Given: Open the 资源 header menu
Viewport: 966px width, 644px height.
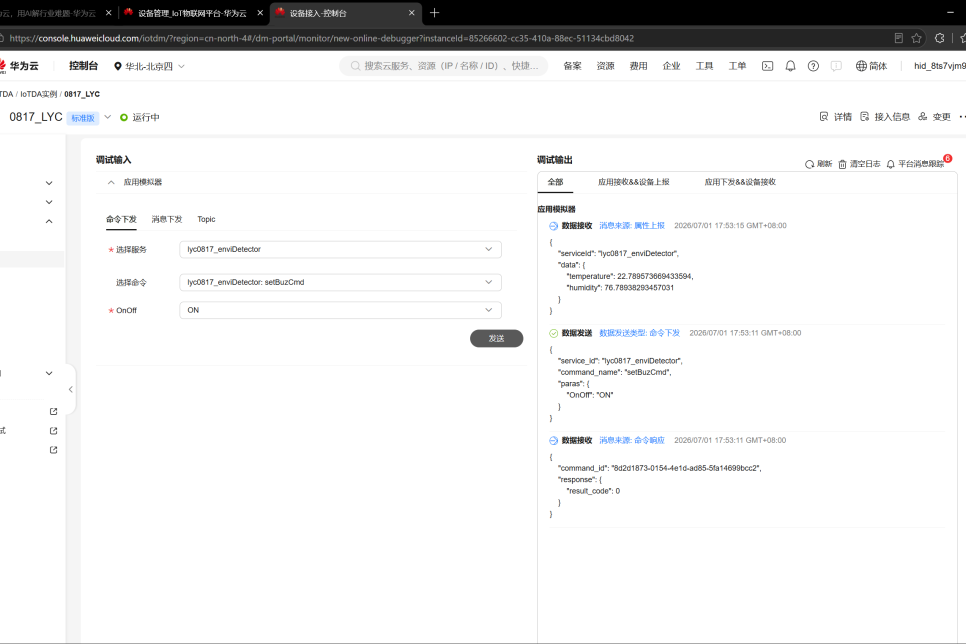Looking at the screenshot, I should tap(606, 66).
